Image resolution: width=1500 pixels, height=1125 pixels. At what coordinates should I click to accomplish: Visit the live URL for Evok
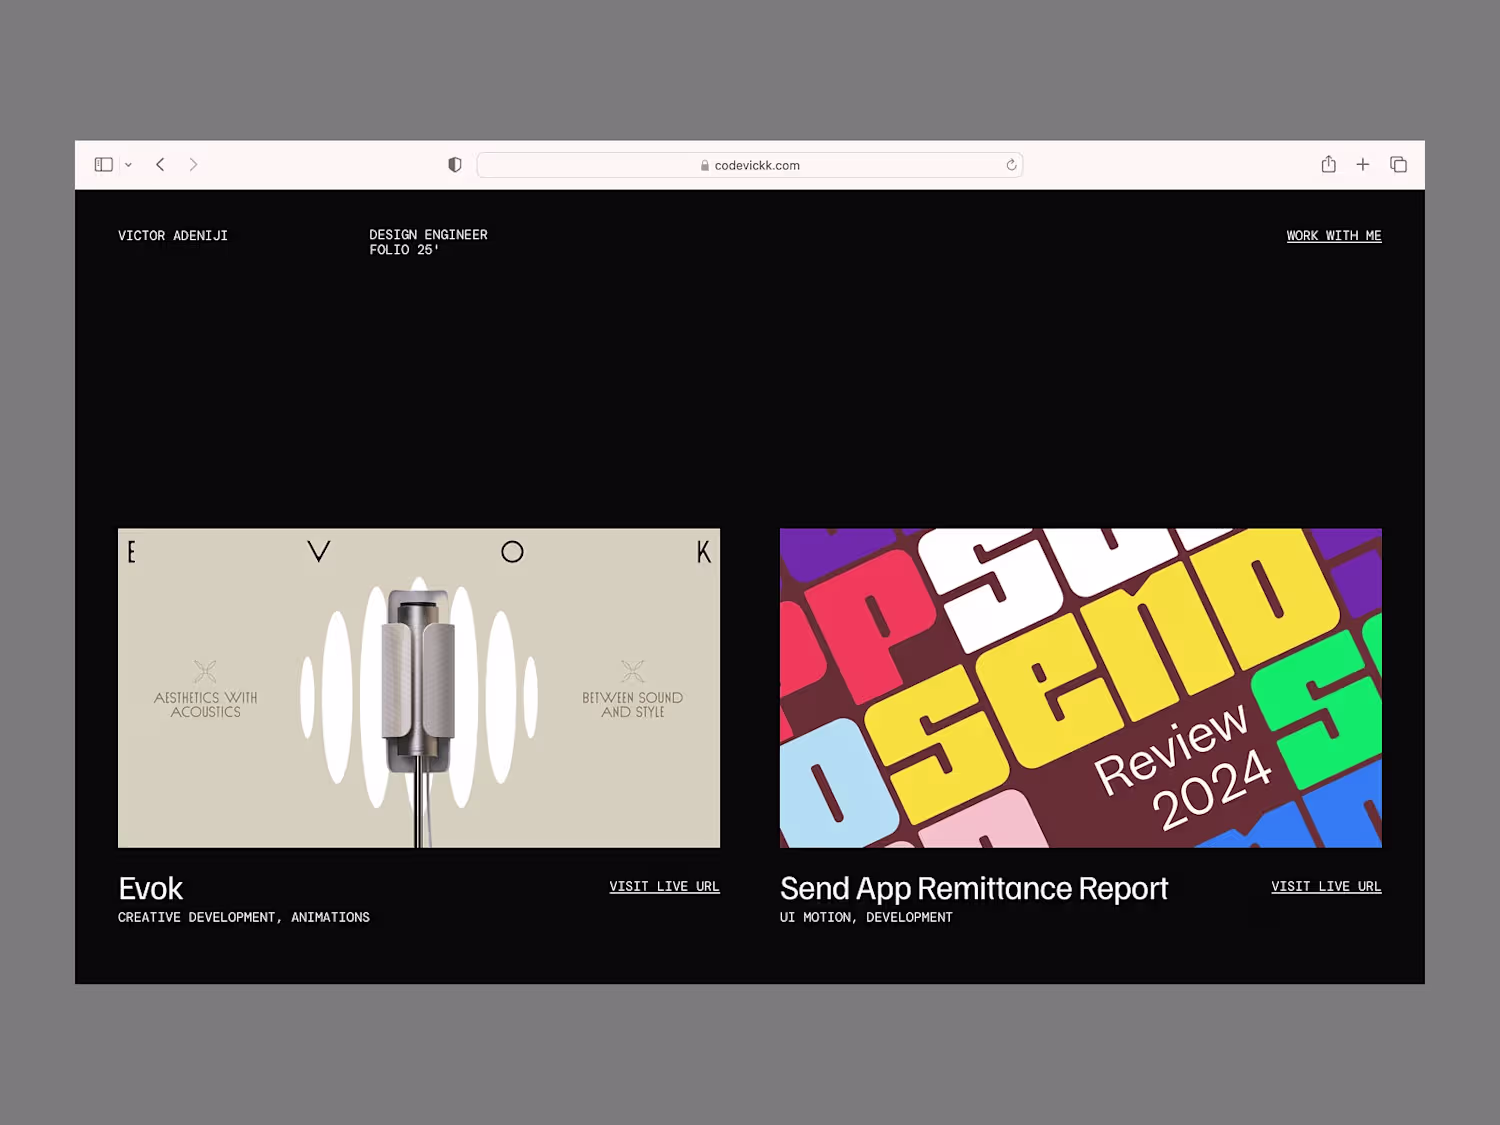[664, 887]
